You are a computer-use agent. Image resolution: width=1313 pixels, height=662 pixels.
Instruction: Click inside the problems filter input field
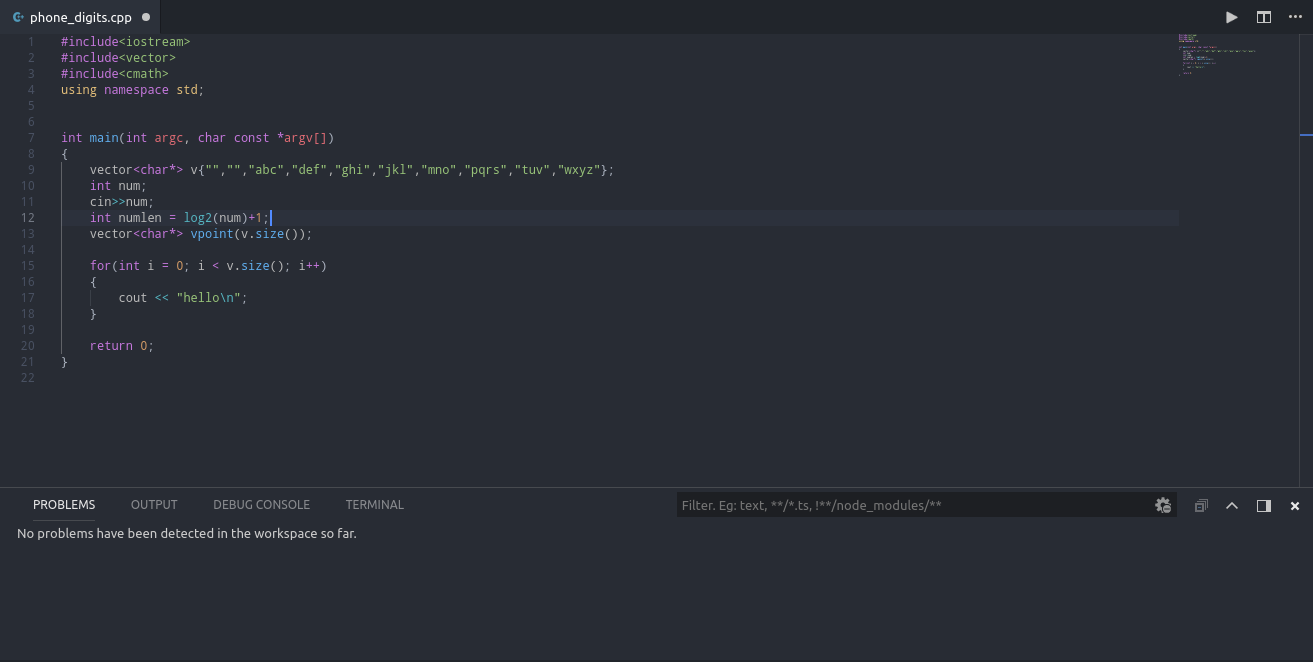[x=900, y=505]
